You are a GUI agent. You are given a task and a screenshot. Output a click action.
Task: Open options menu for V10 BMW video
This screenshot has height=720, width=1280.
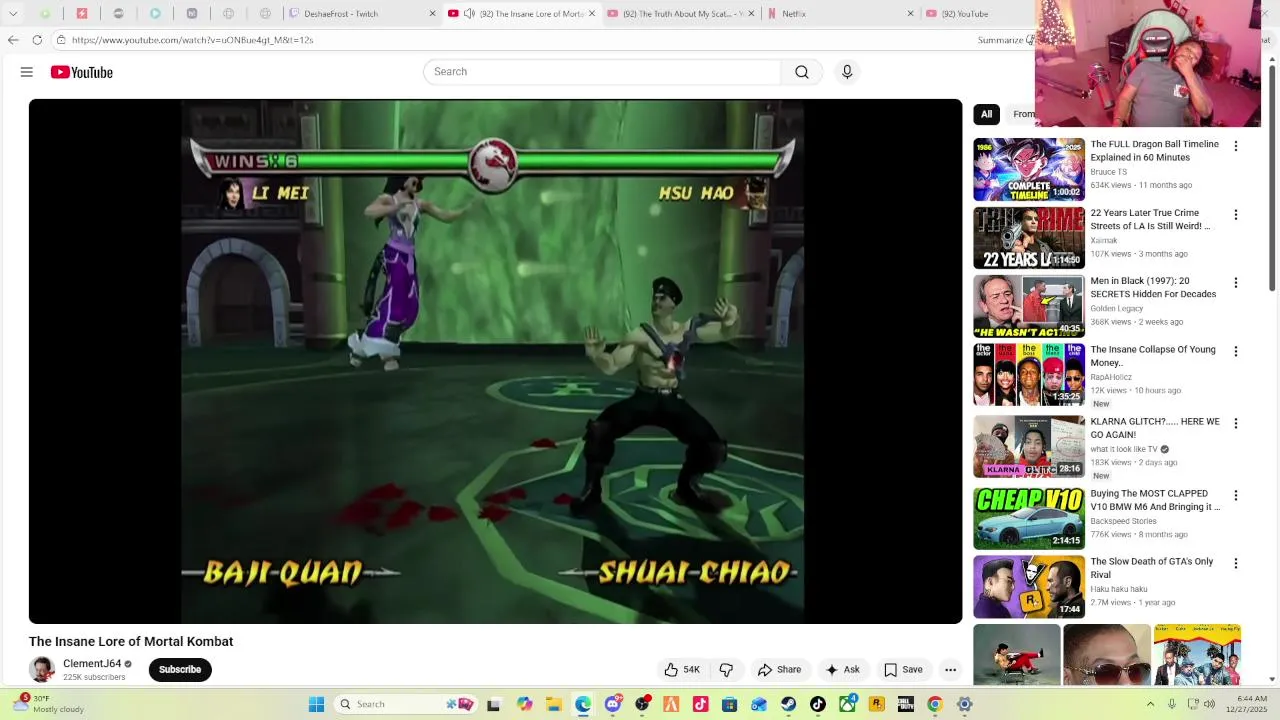pyautogui.click(x=1236, y=496)
